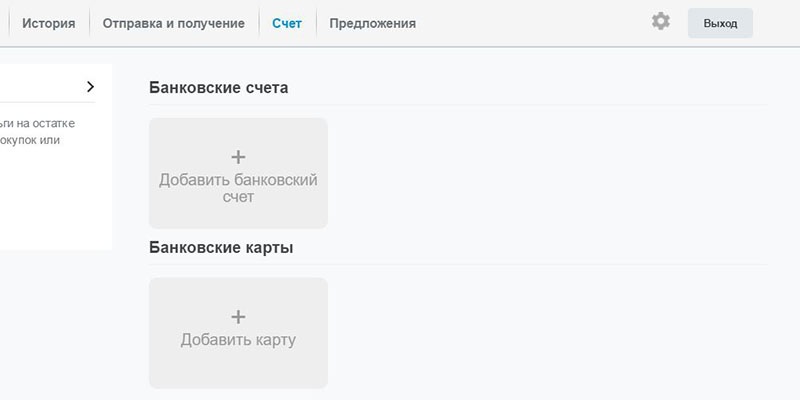Click the empty bottom area of 'Добавить карту' tile
The image size is (800, 400).
[238, 370]
